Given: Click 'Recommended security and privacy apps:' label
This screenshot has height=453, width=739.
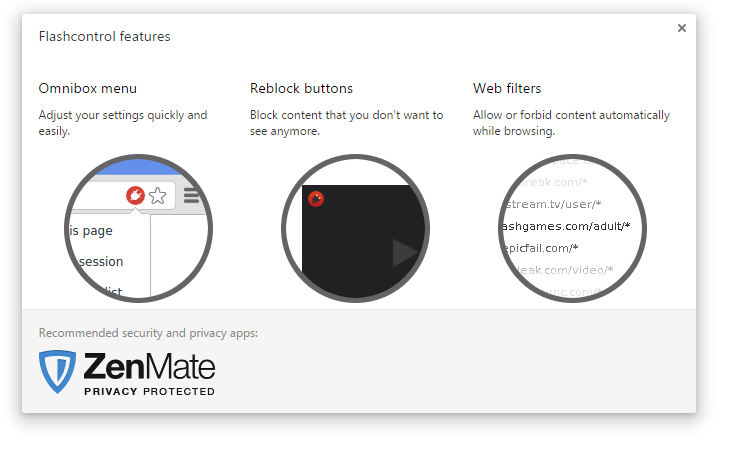Looking at the screenshot, I should (148, 333).
